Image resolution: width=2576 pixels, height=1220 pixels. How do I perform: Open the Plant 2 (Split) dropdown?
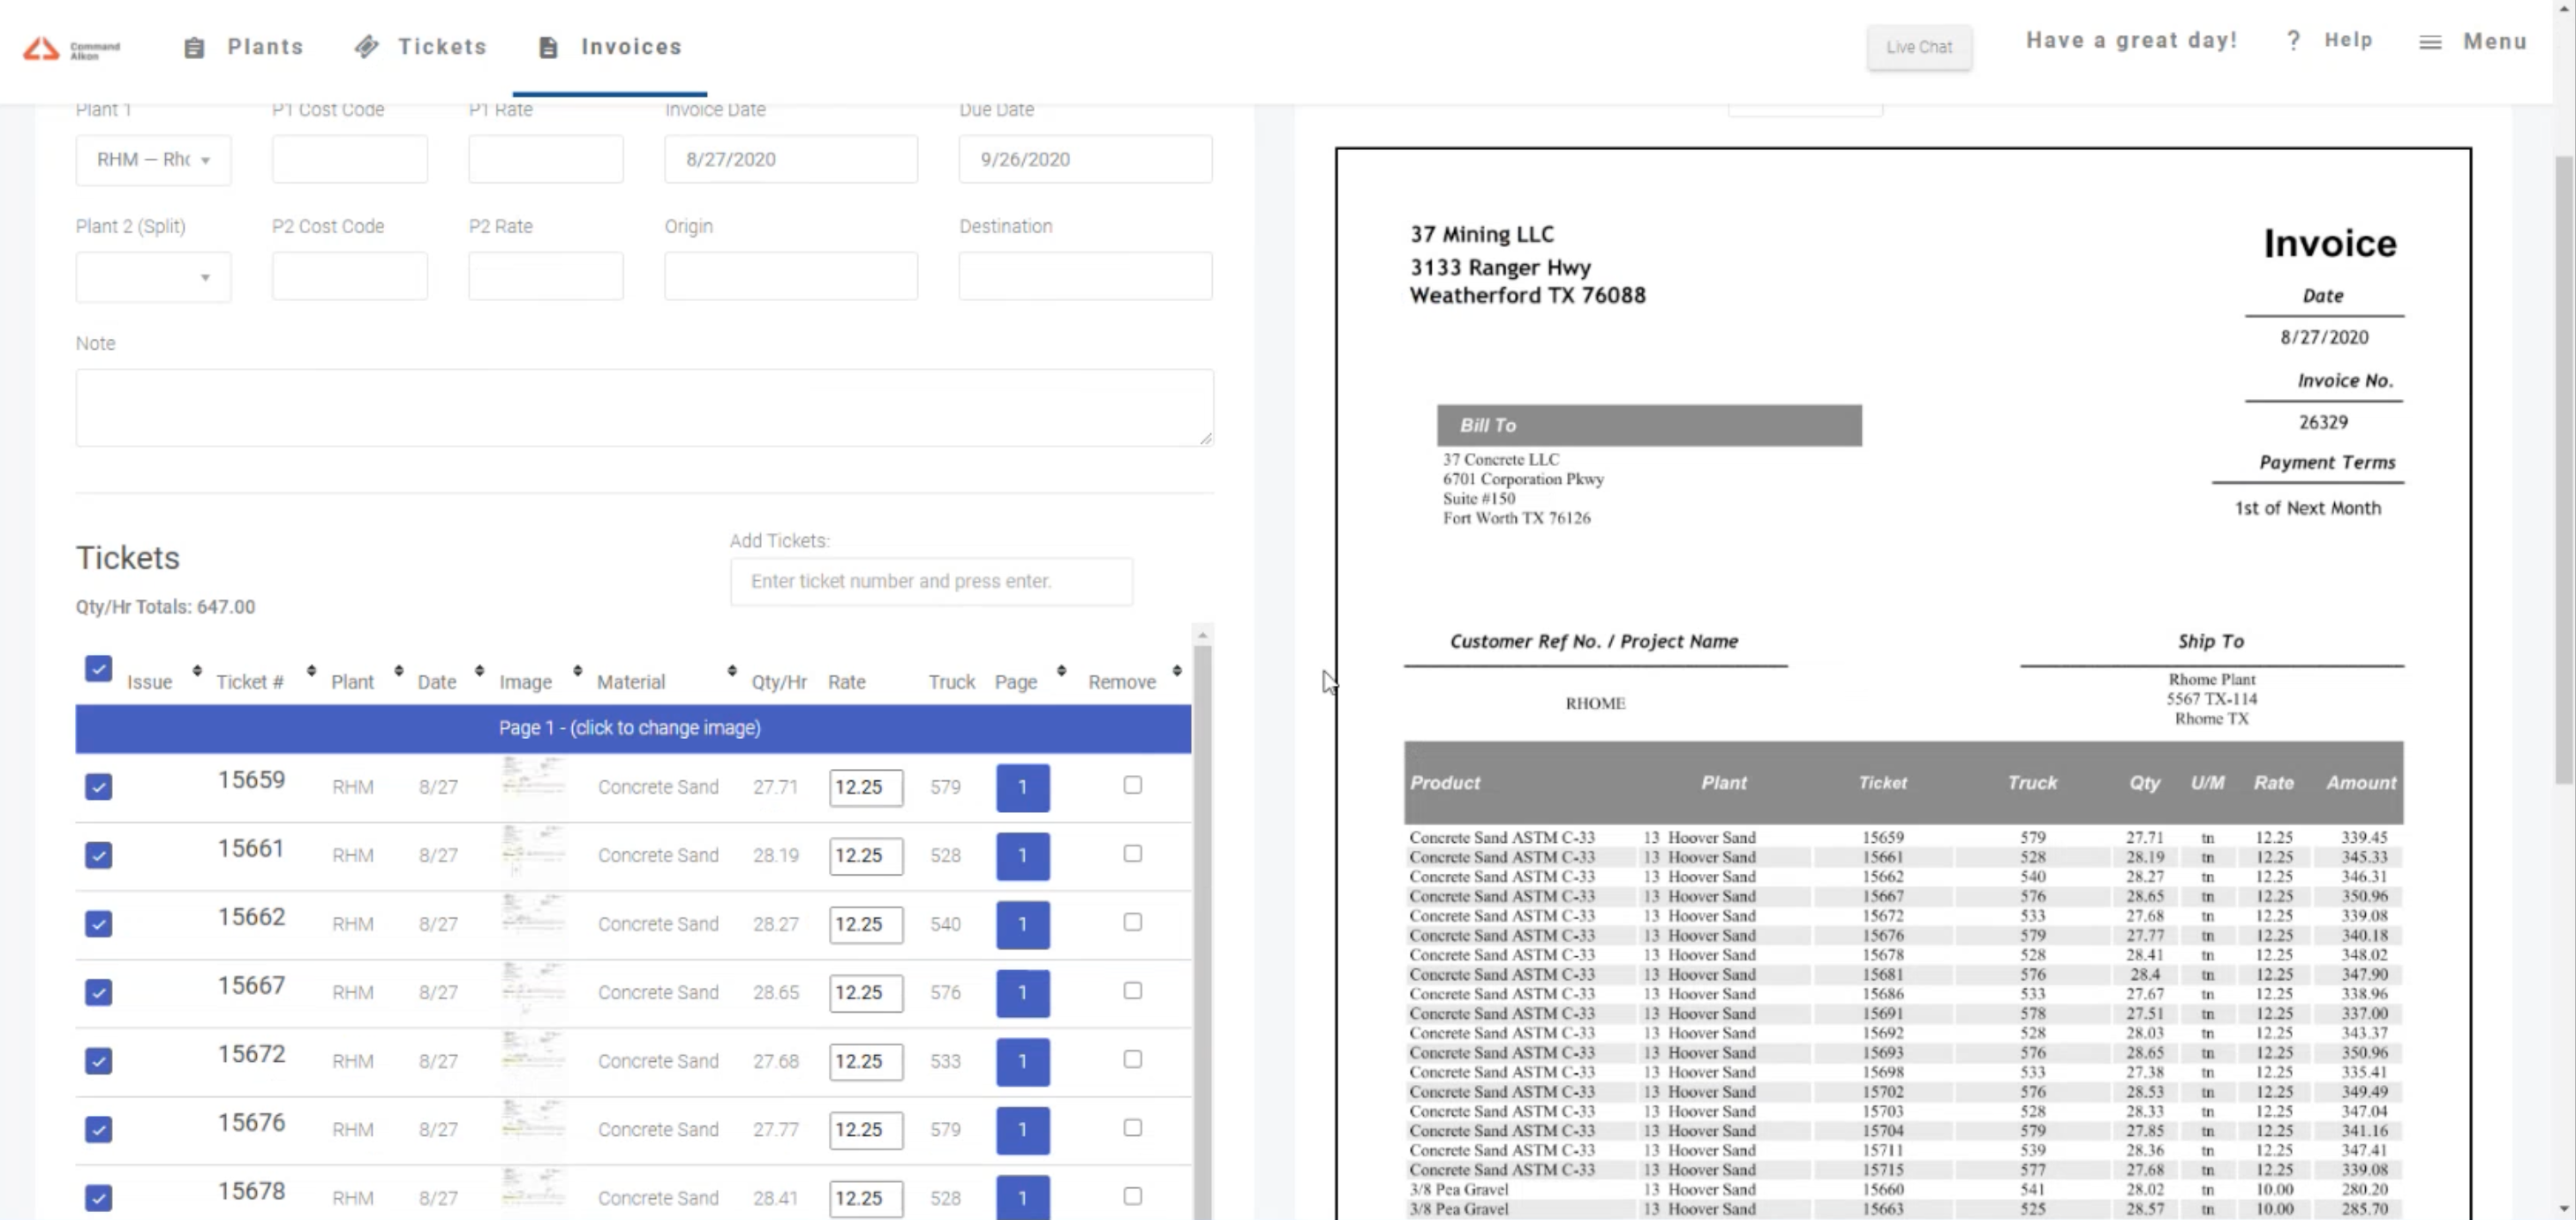click(153, 277)
